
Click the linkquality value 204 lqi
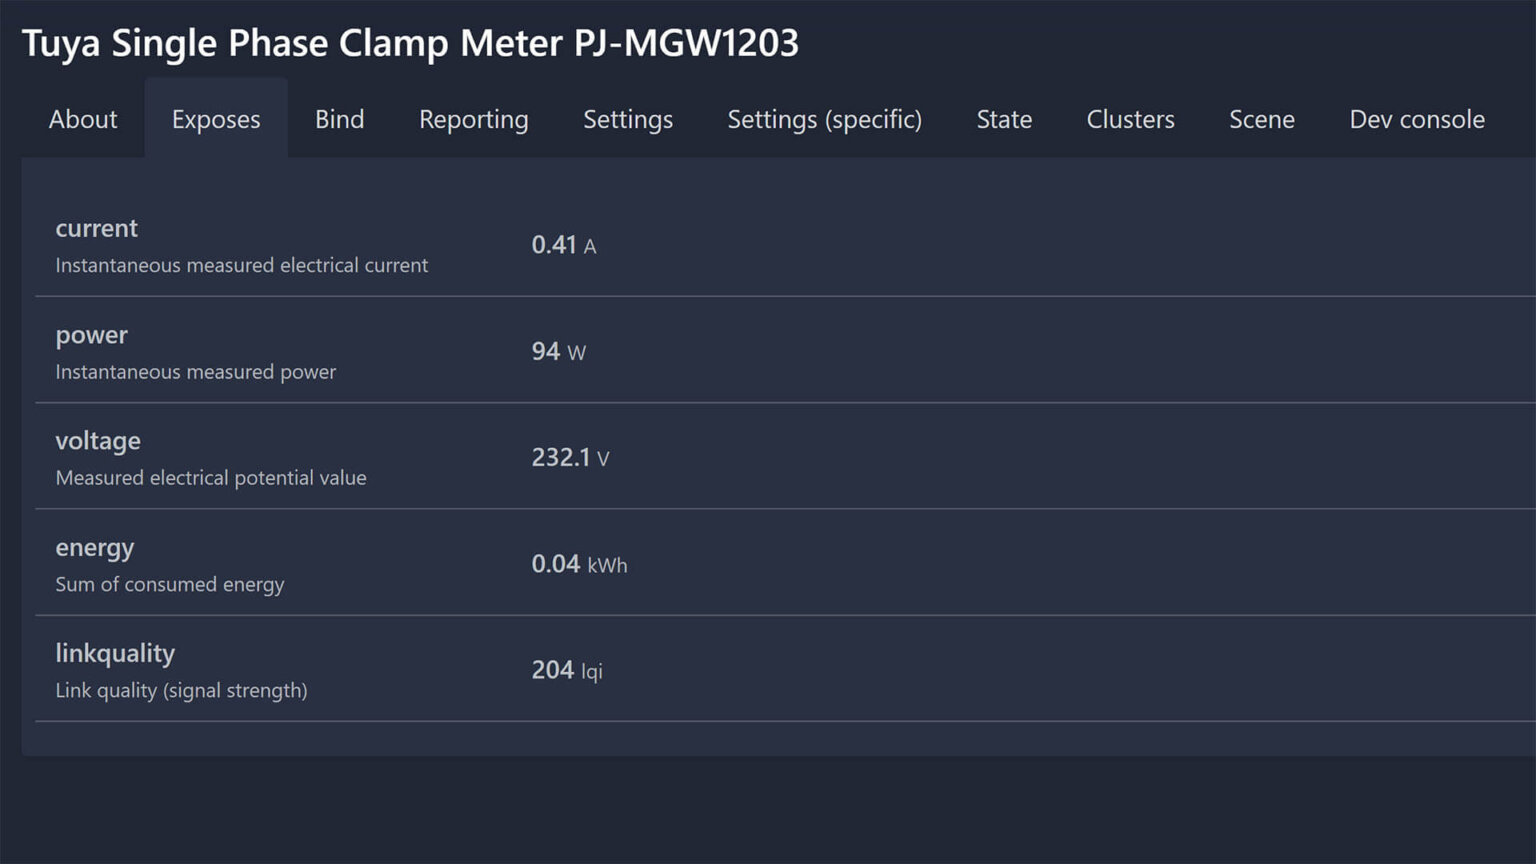click(x=567, y=670)
